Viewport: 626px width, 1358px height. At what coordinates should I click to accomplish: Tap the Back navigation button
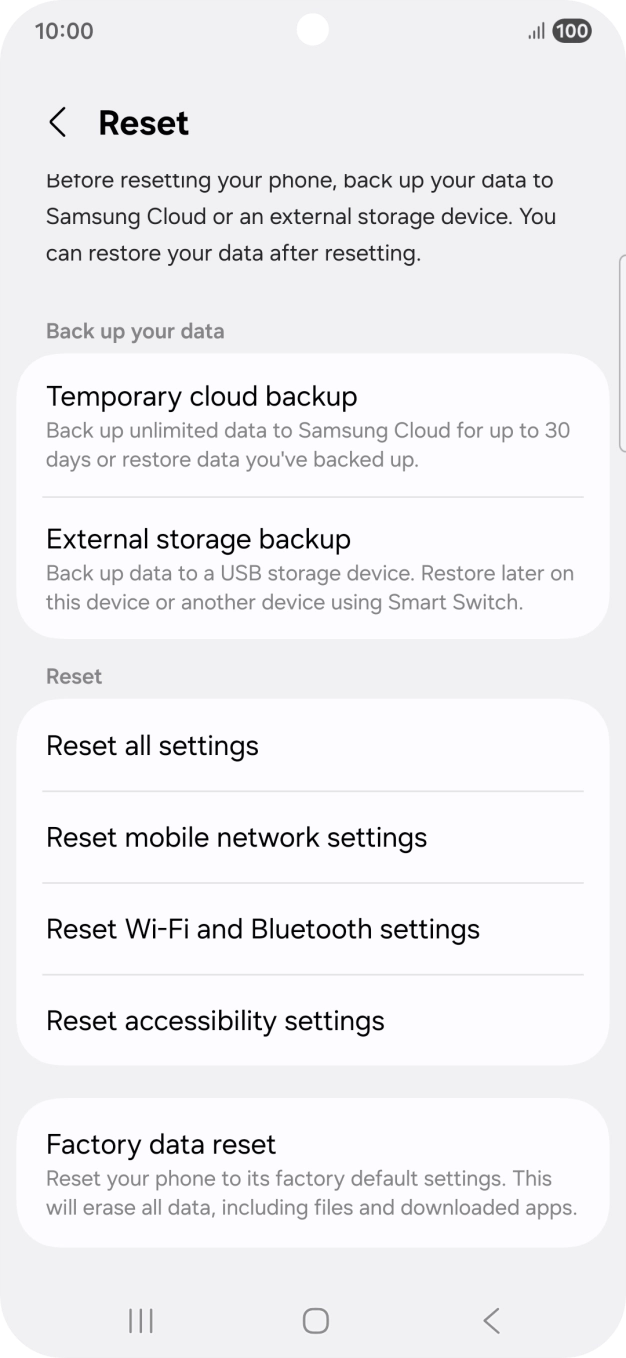[491, 1320]
